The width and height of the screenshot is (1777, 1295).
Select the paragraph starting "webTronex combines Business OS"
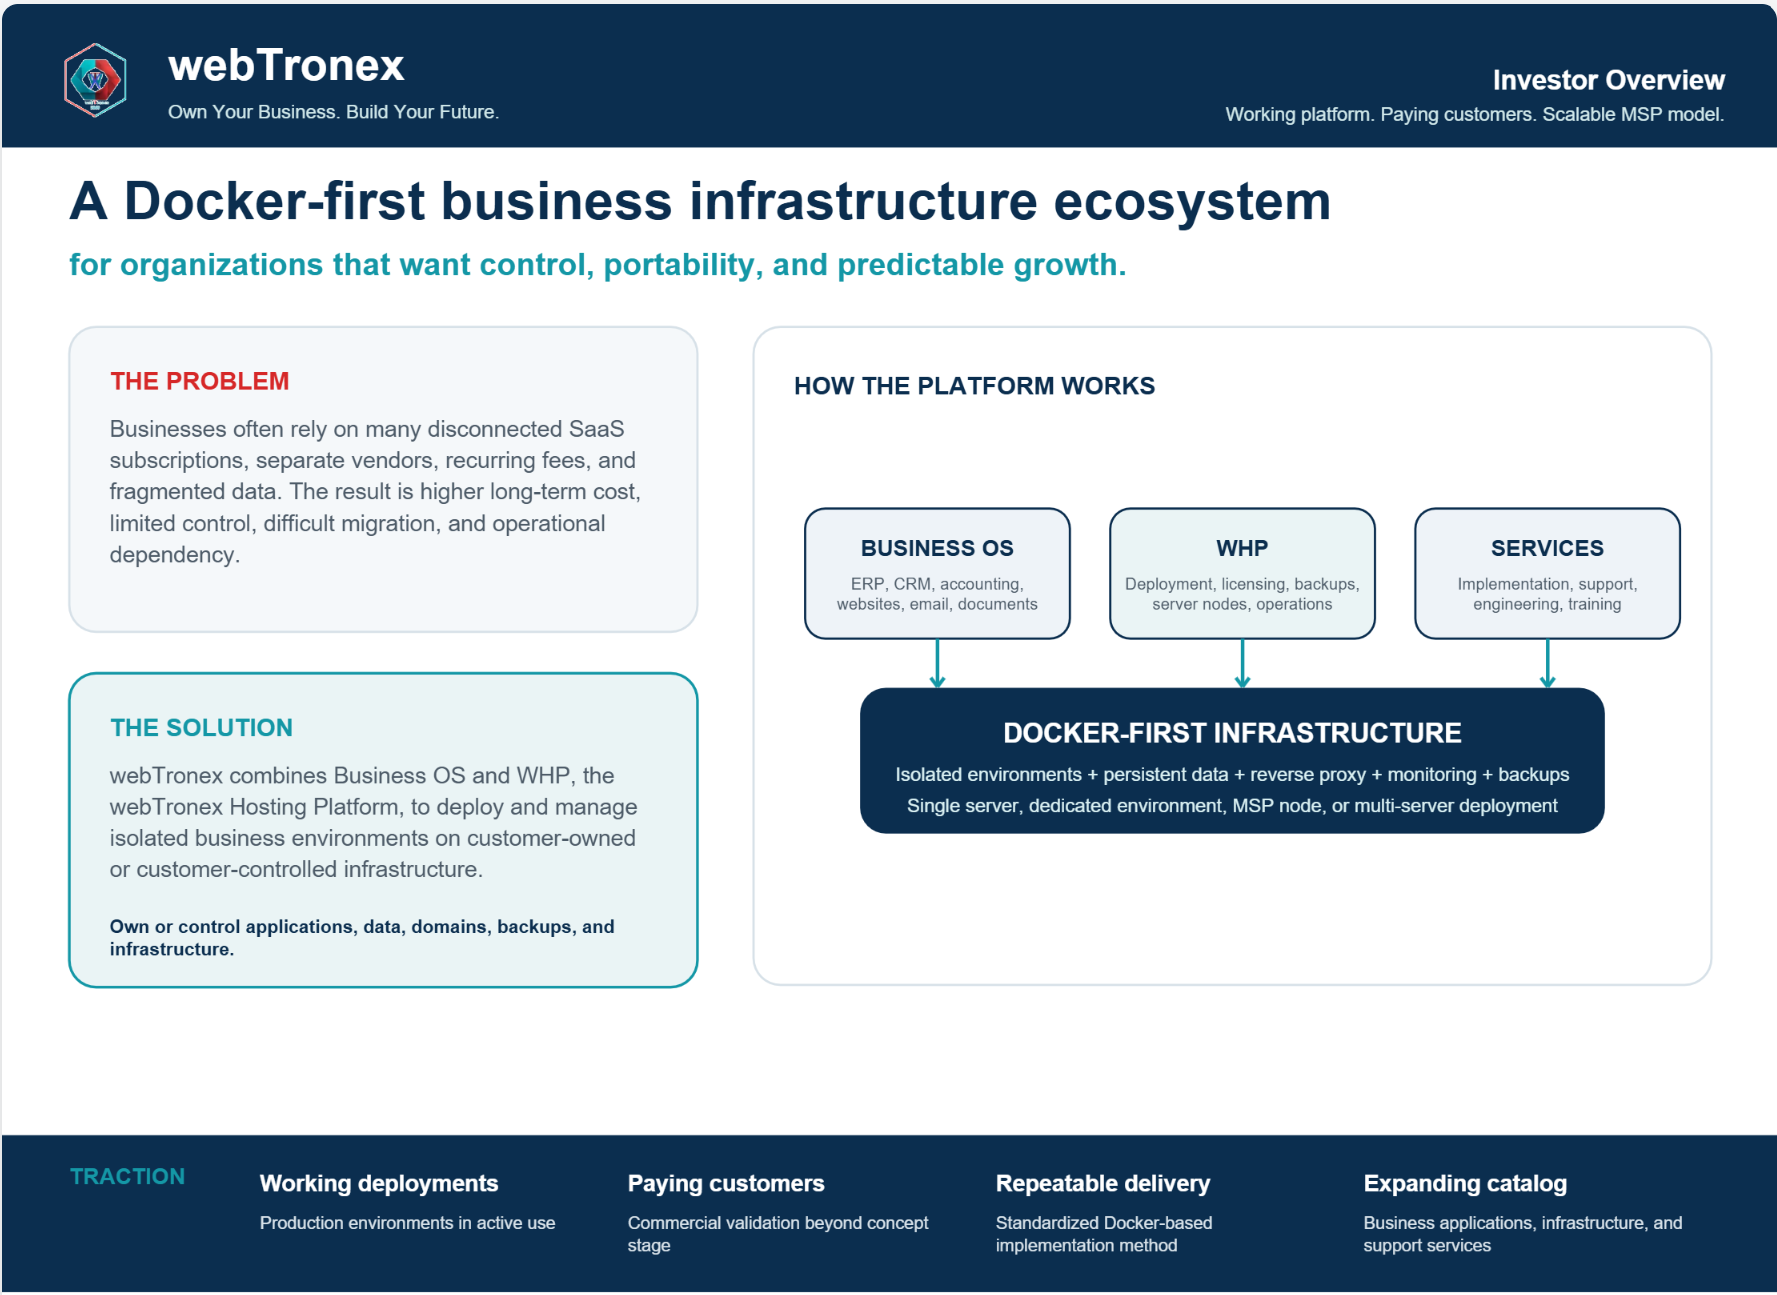pyautogui.click(x=373, y=822)
